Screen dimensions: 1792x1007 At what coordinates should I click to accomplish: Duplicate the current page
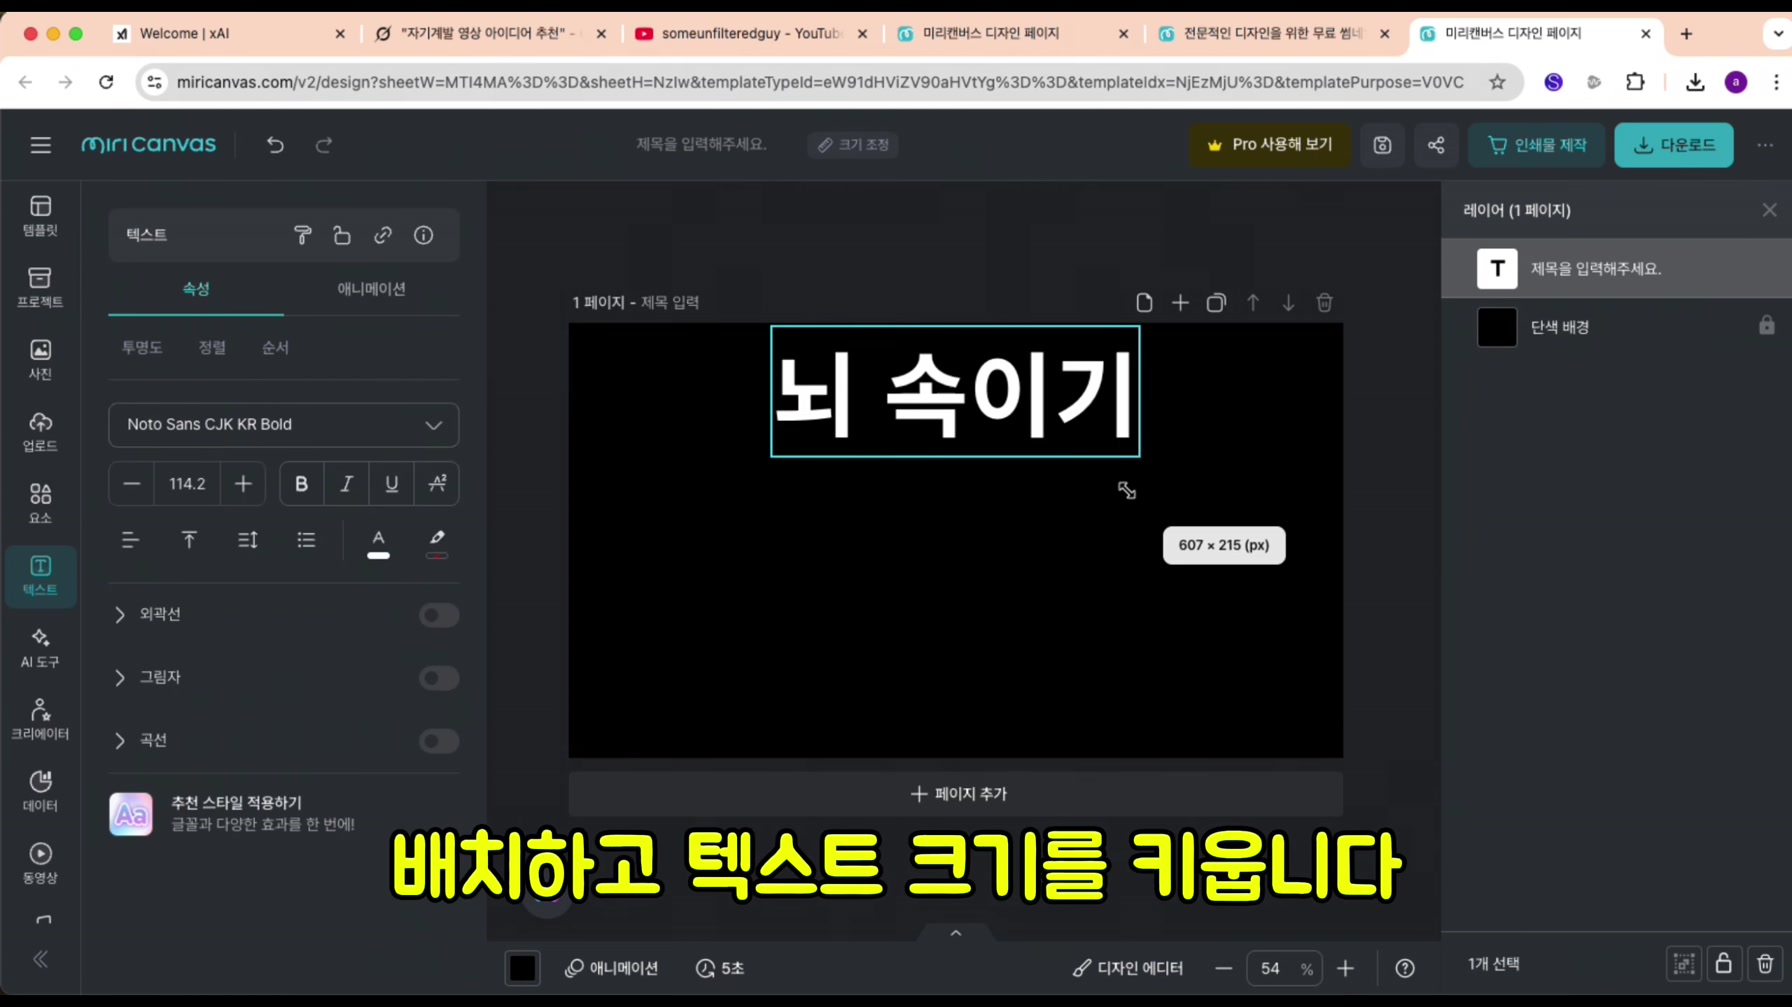pyautogui.click(x=1216, y=303)
